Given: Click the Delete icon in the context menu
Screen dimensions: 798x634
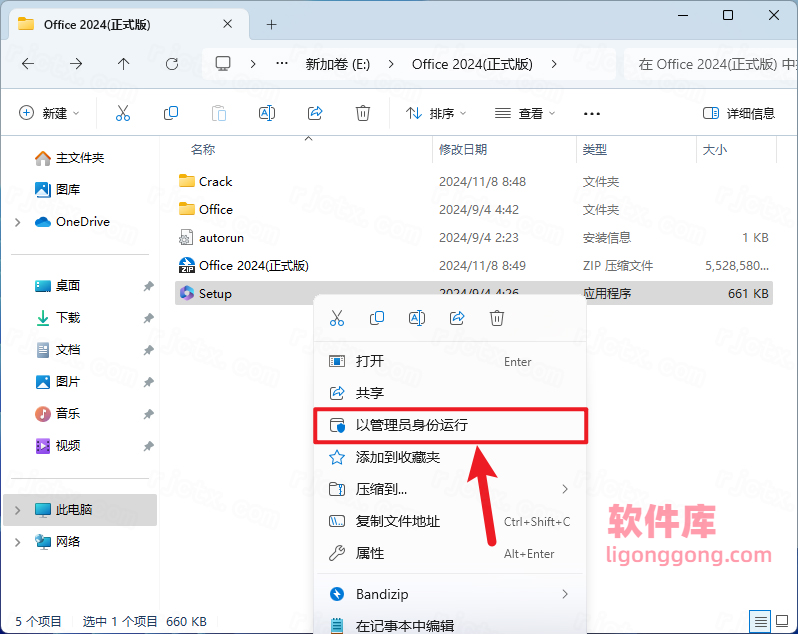Looking at the screenshot, I should (497, 319).
